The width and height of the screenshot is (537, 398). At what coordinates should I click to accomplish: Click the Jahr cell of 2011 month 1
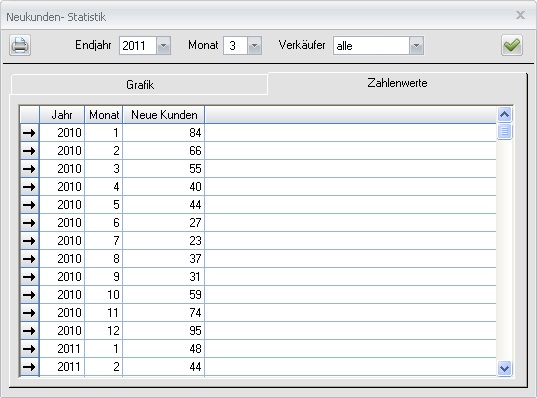(62, 349)
